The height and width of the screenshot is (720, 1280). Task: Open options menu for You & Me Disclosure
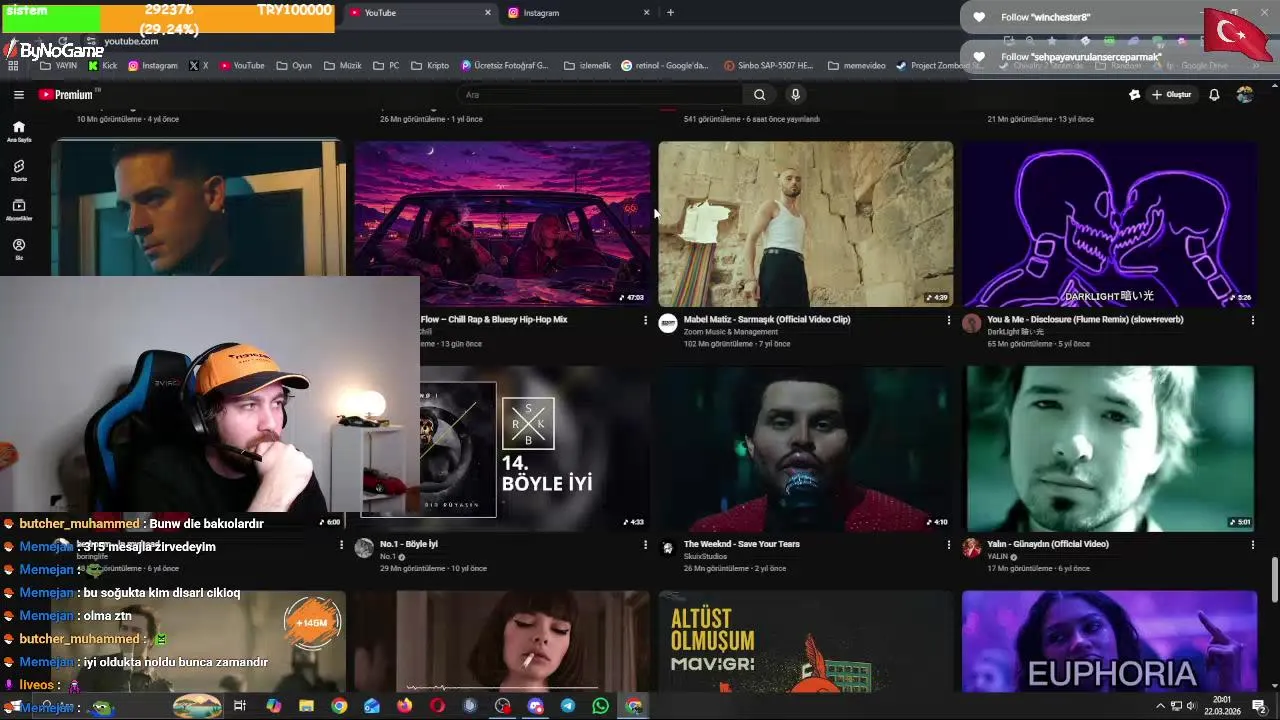[x=1253, y=320]
